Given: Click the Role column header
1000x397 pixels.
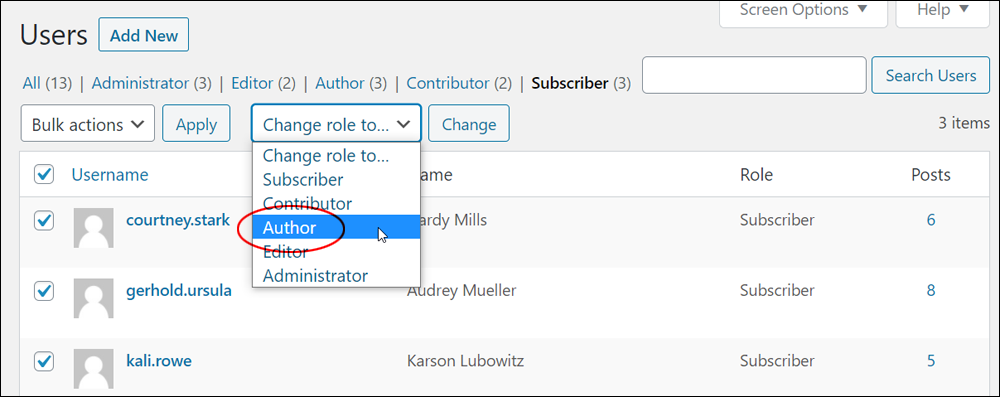Looking at the screenshot, I should 756,174.
